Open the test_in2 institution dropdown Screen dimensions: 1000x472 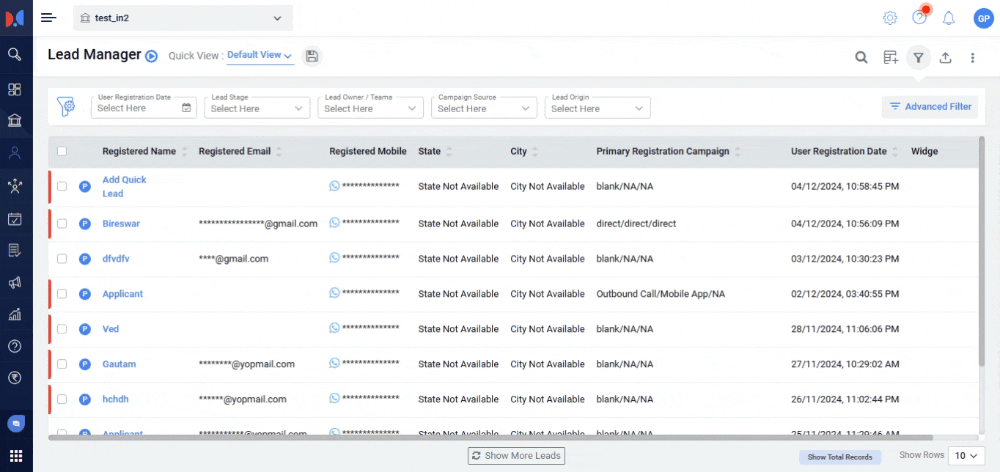pos(183,18)
